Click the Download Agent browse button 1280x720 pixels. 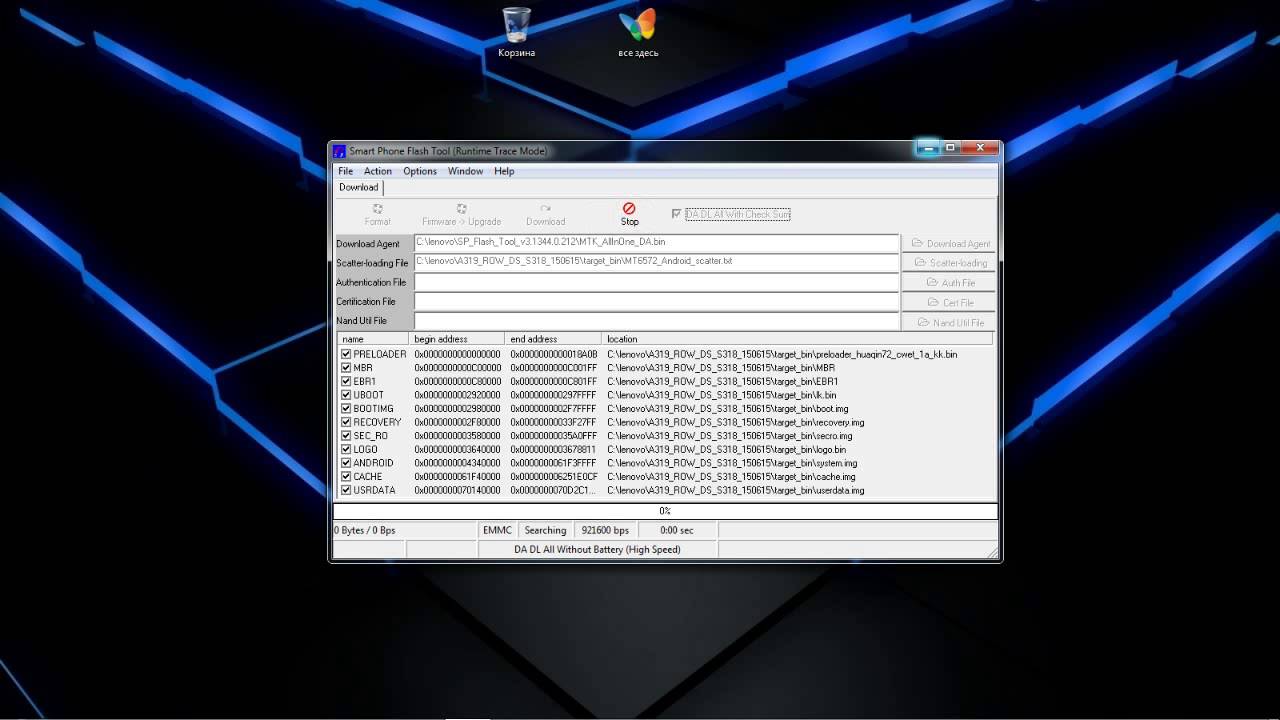pyautogui.click(x=949, y=244)
